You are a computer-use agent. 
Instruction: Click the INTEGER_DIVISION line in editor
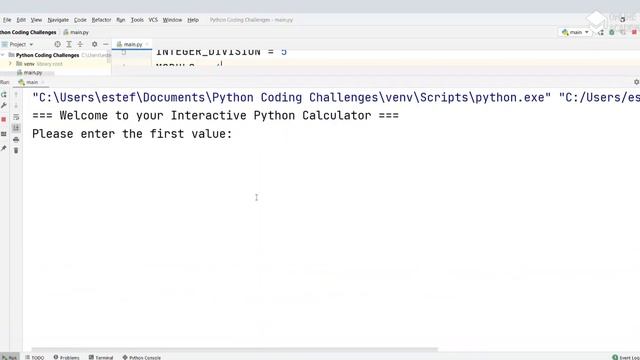coord(221,52)
